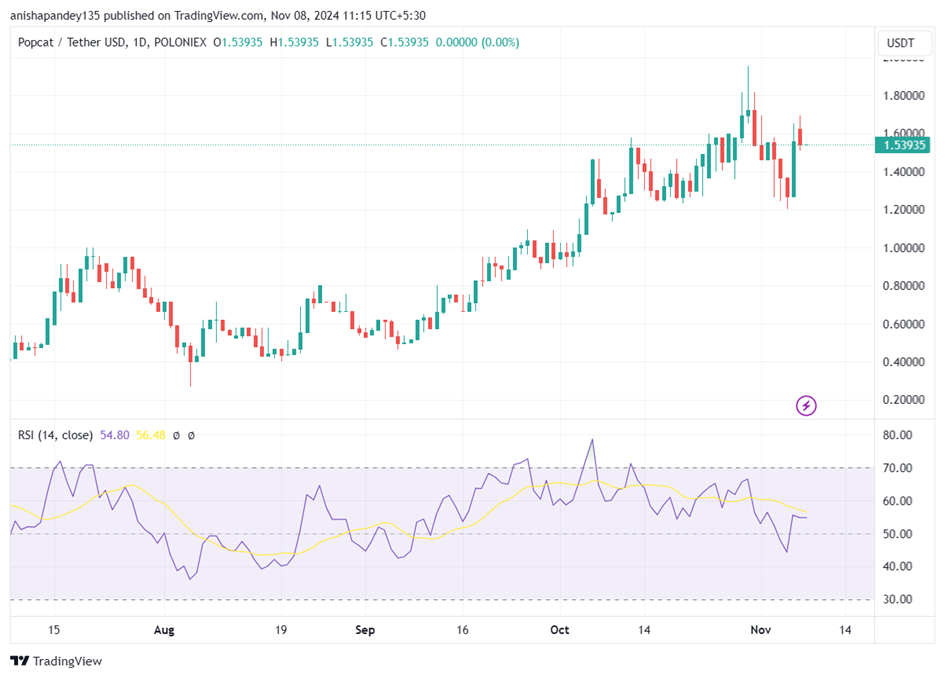Click the green 1.53935 current price label
This screenshot has width=945, height=678.
[x=903, y=145]
